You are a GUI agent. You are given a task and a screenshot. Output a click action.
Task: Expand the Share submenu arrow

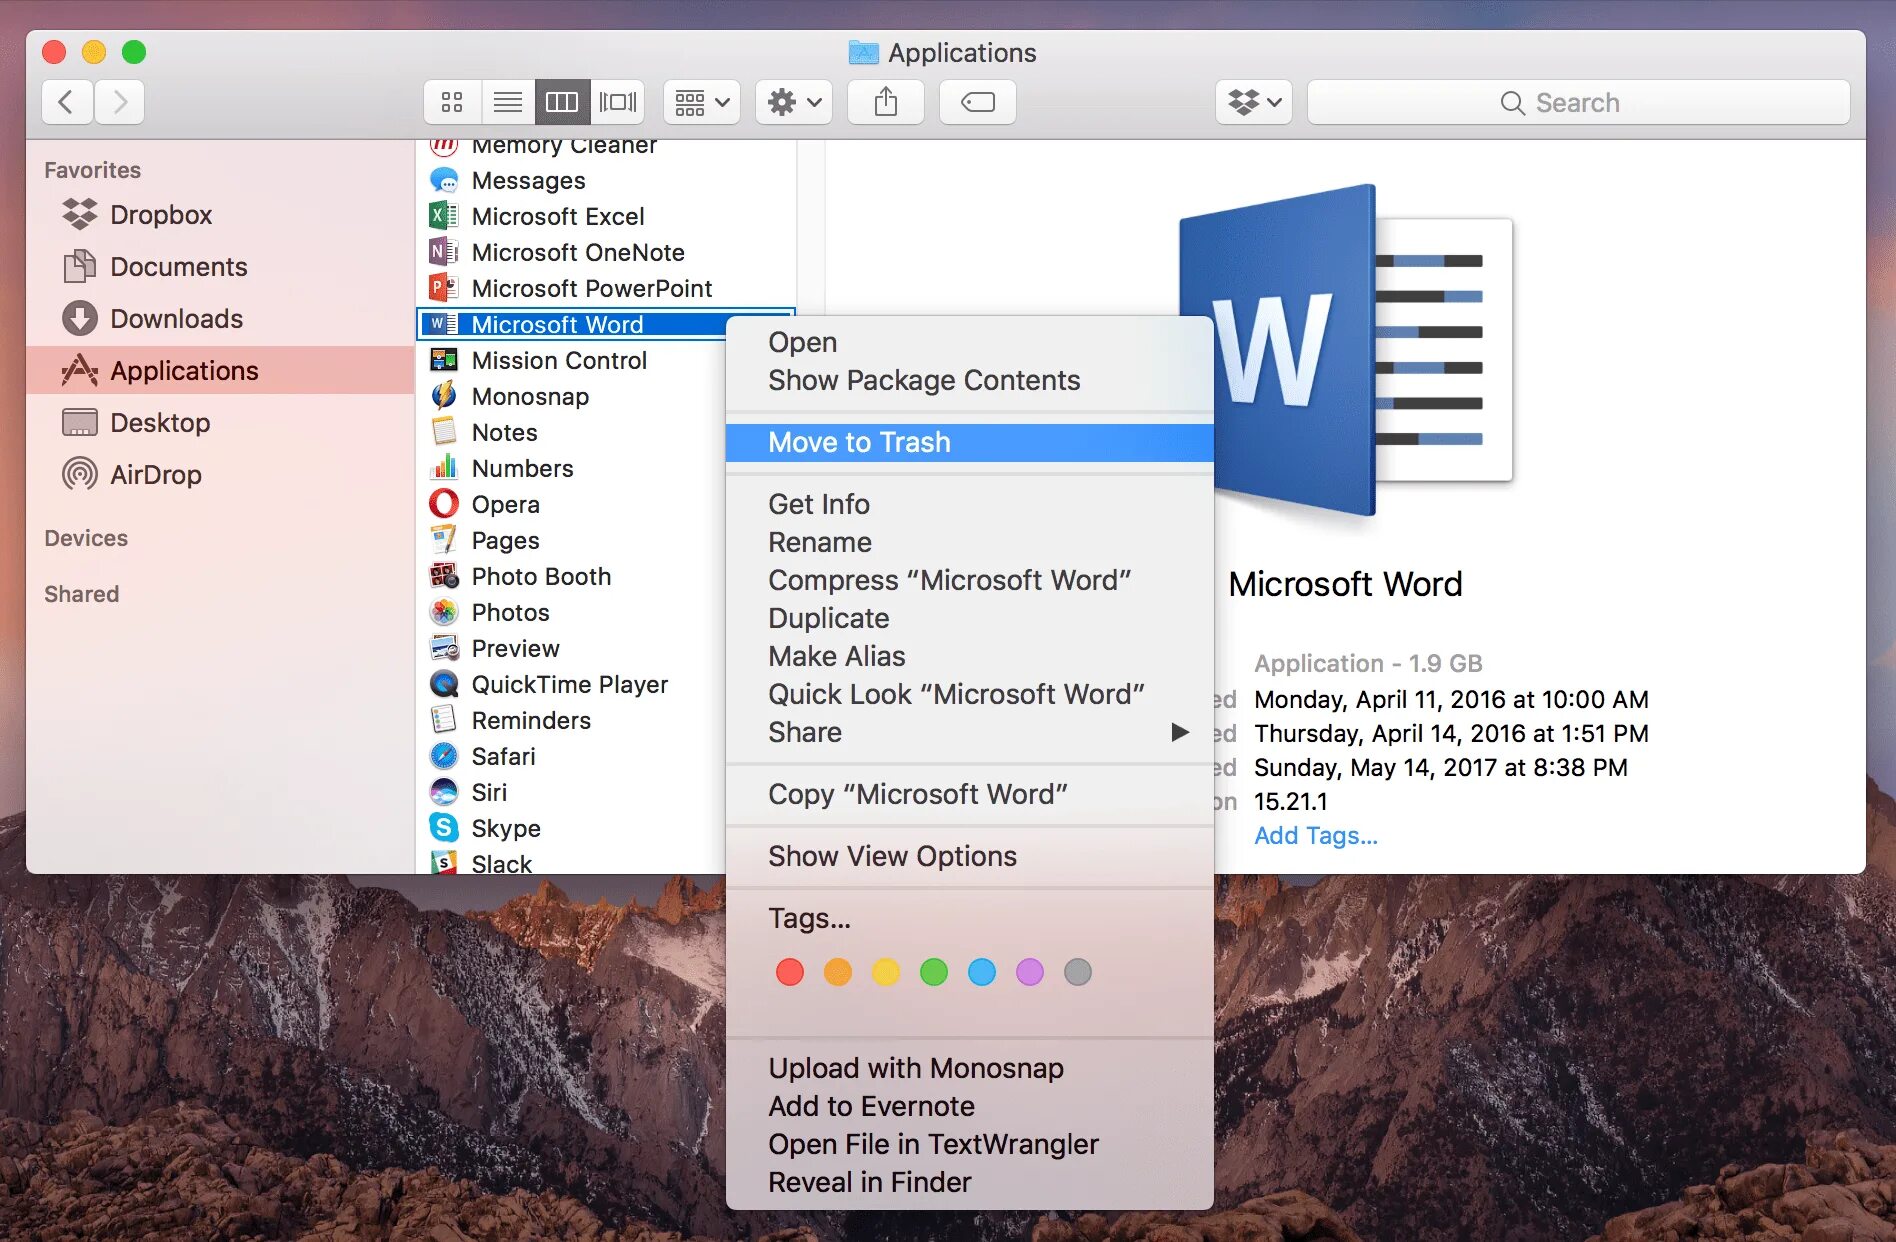click(1180, 733)
